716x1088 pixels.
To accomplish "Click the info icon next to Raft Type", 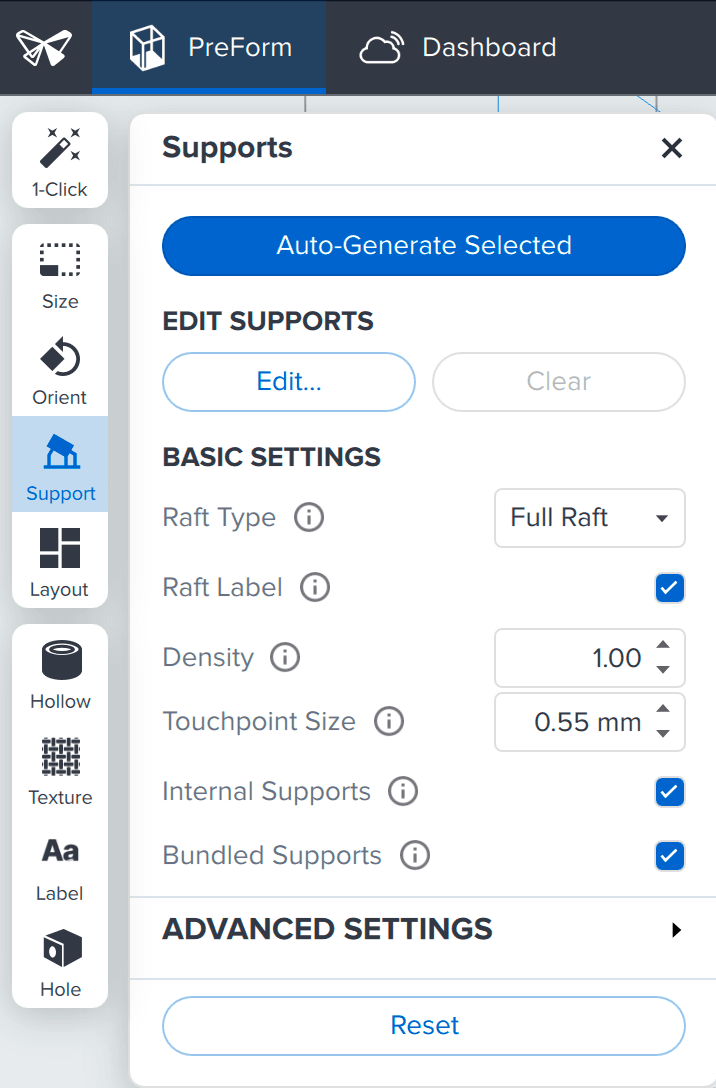I will pyautogui.click(x=309, y=518).
